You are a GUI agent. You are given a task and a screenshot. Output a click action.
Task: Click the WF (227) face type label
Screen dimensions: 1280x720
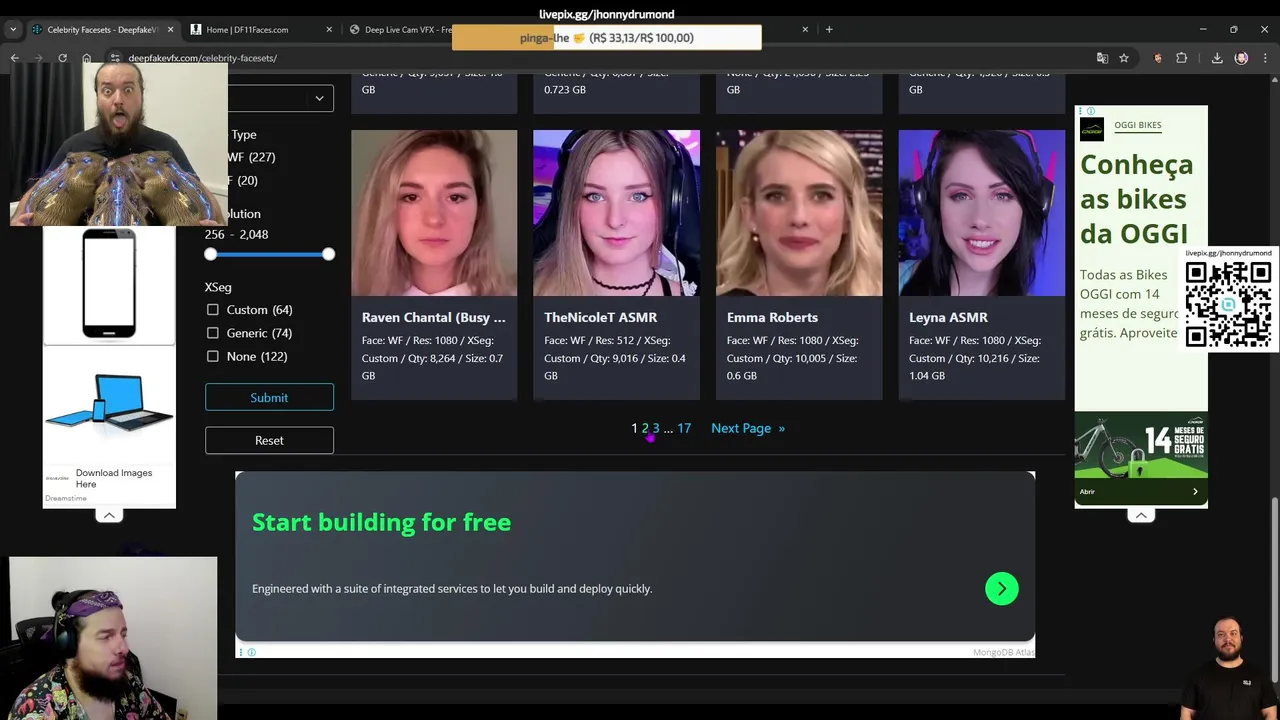pos(251,157)
